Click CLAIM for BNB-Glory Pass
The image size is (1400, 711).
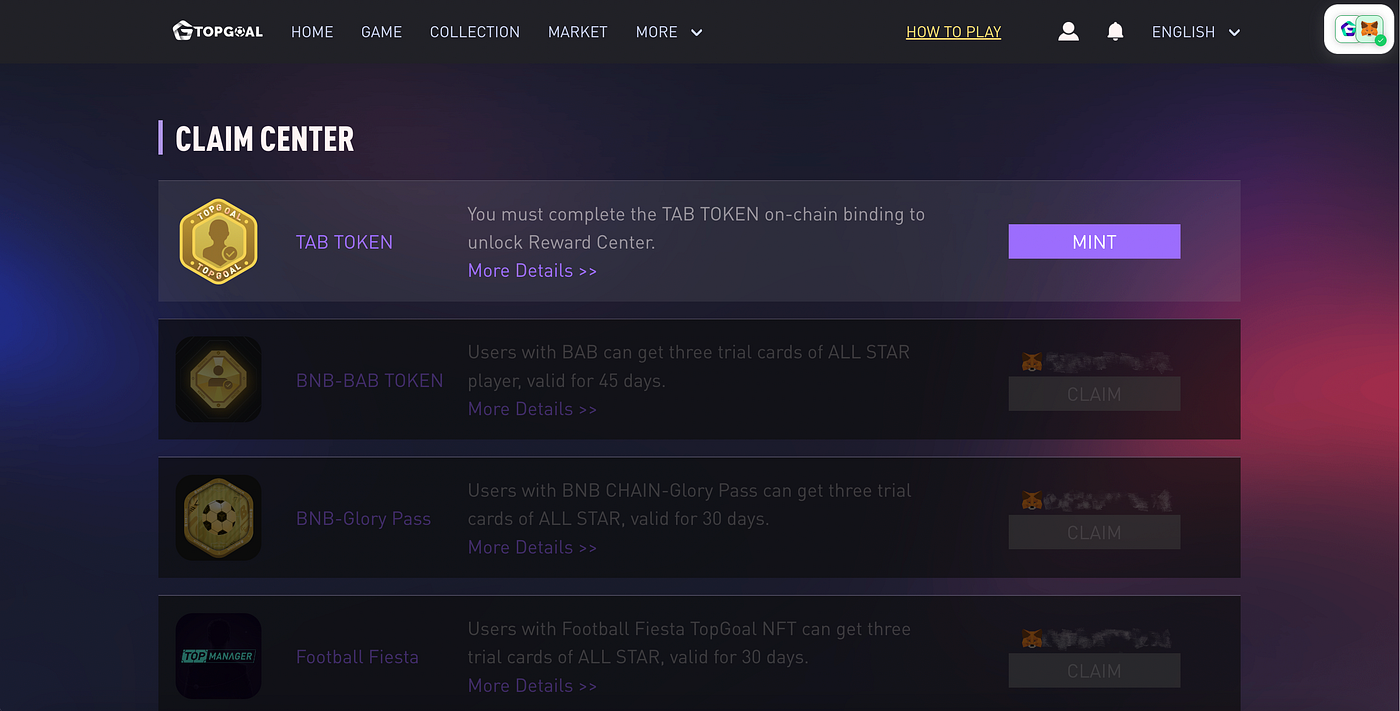(x=1094, y=532)
